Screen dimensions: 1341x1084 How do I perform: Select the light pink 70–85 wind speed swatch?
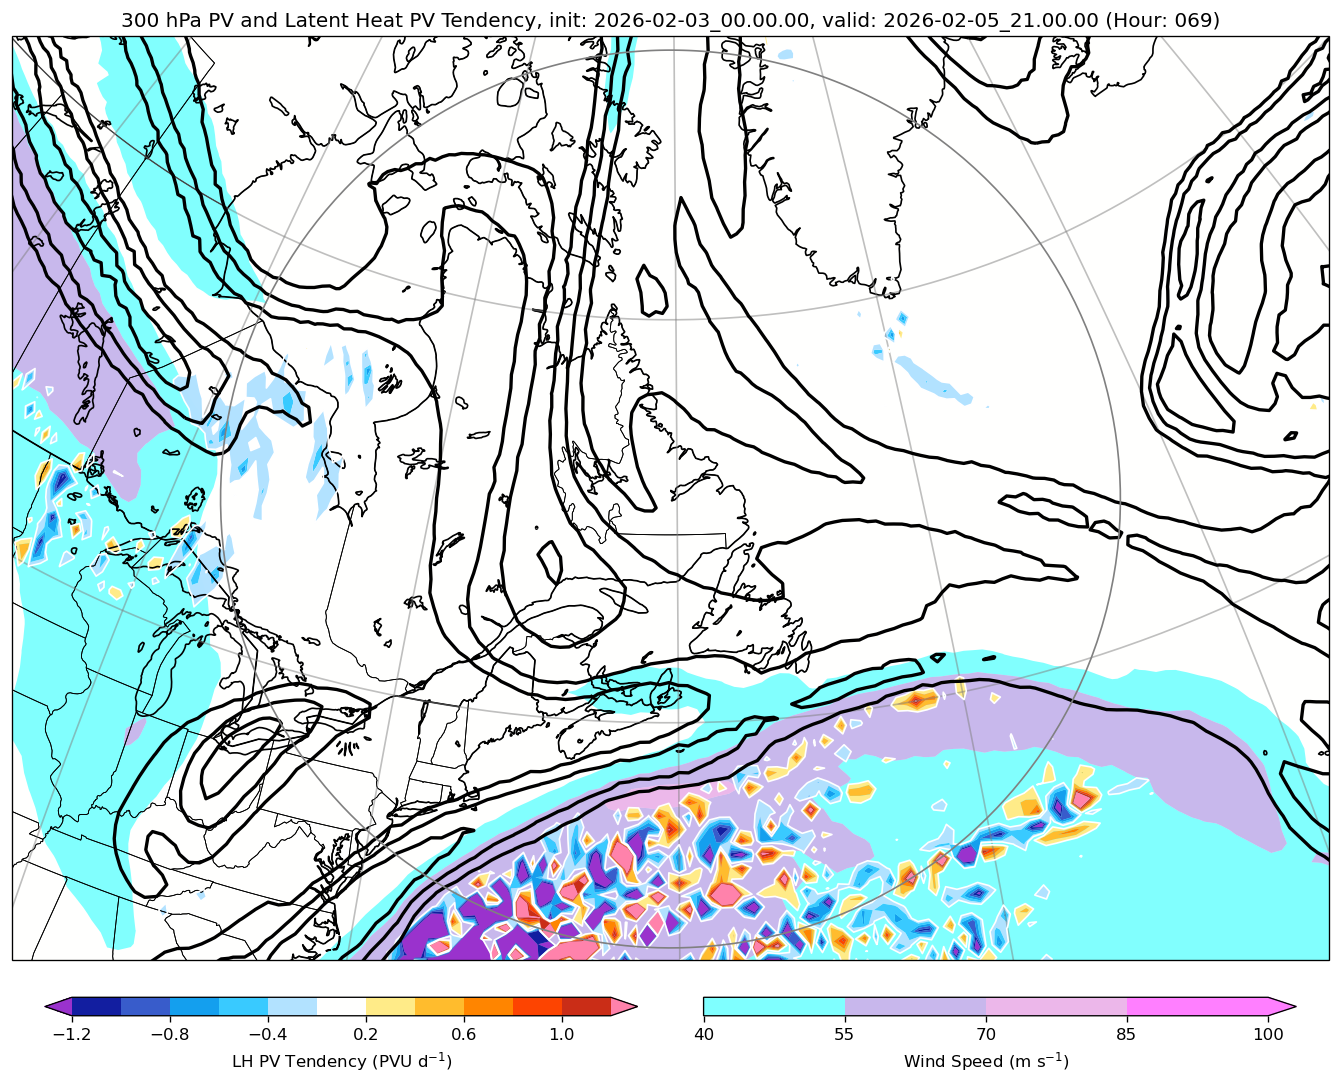tap(1056, 1006)
